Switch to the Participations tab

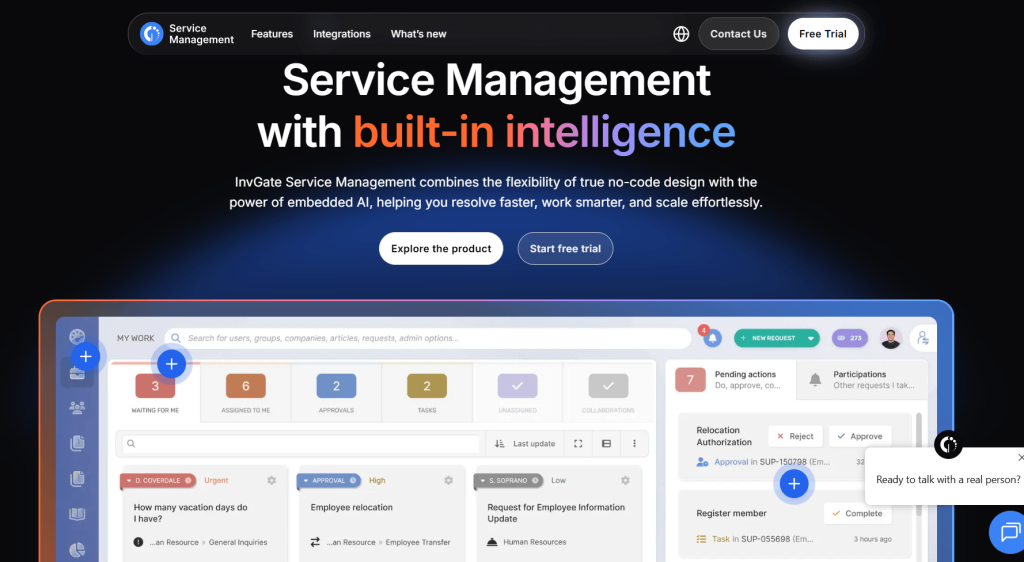pos(862,379)
